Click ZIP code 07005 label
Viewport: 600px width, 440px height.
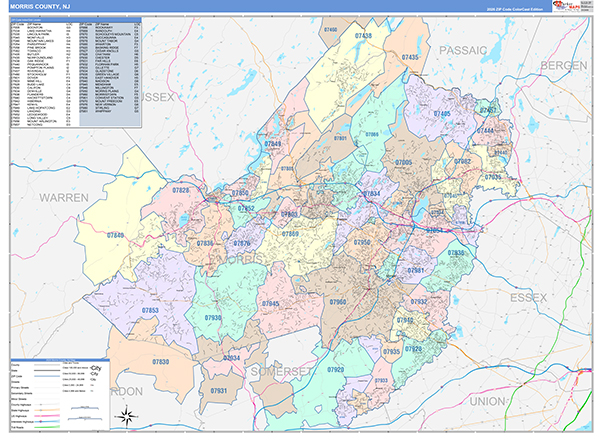pos(404,163)
